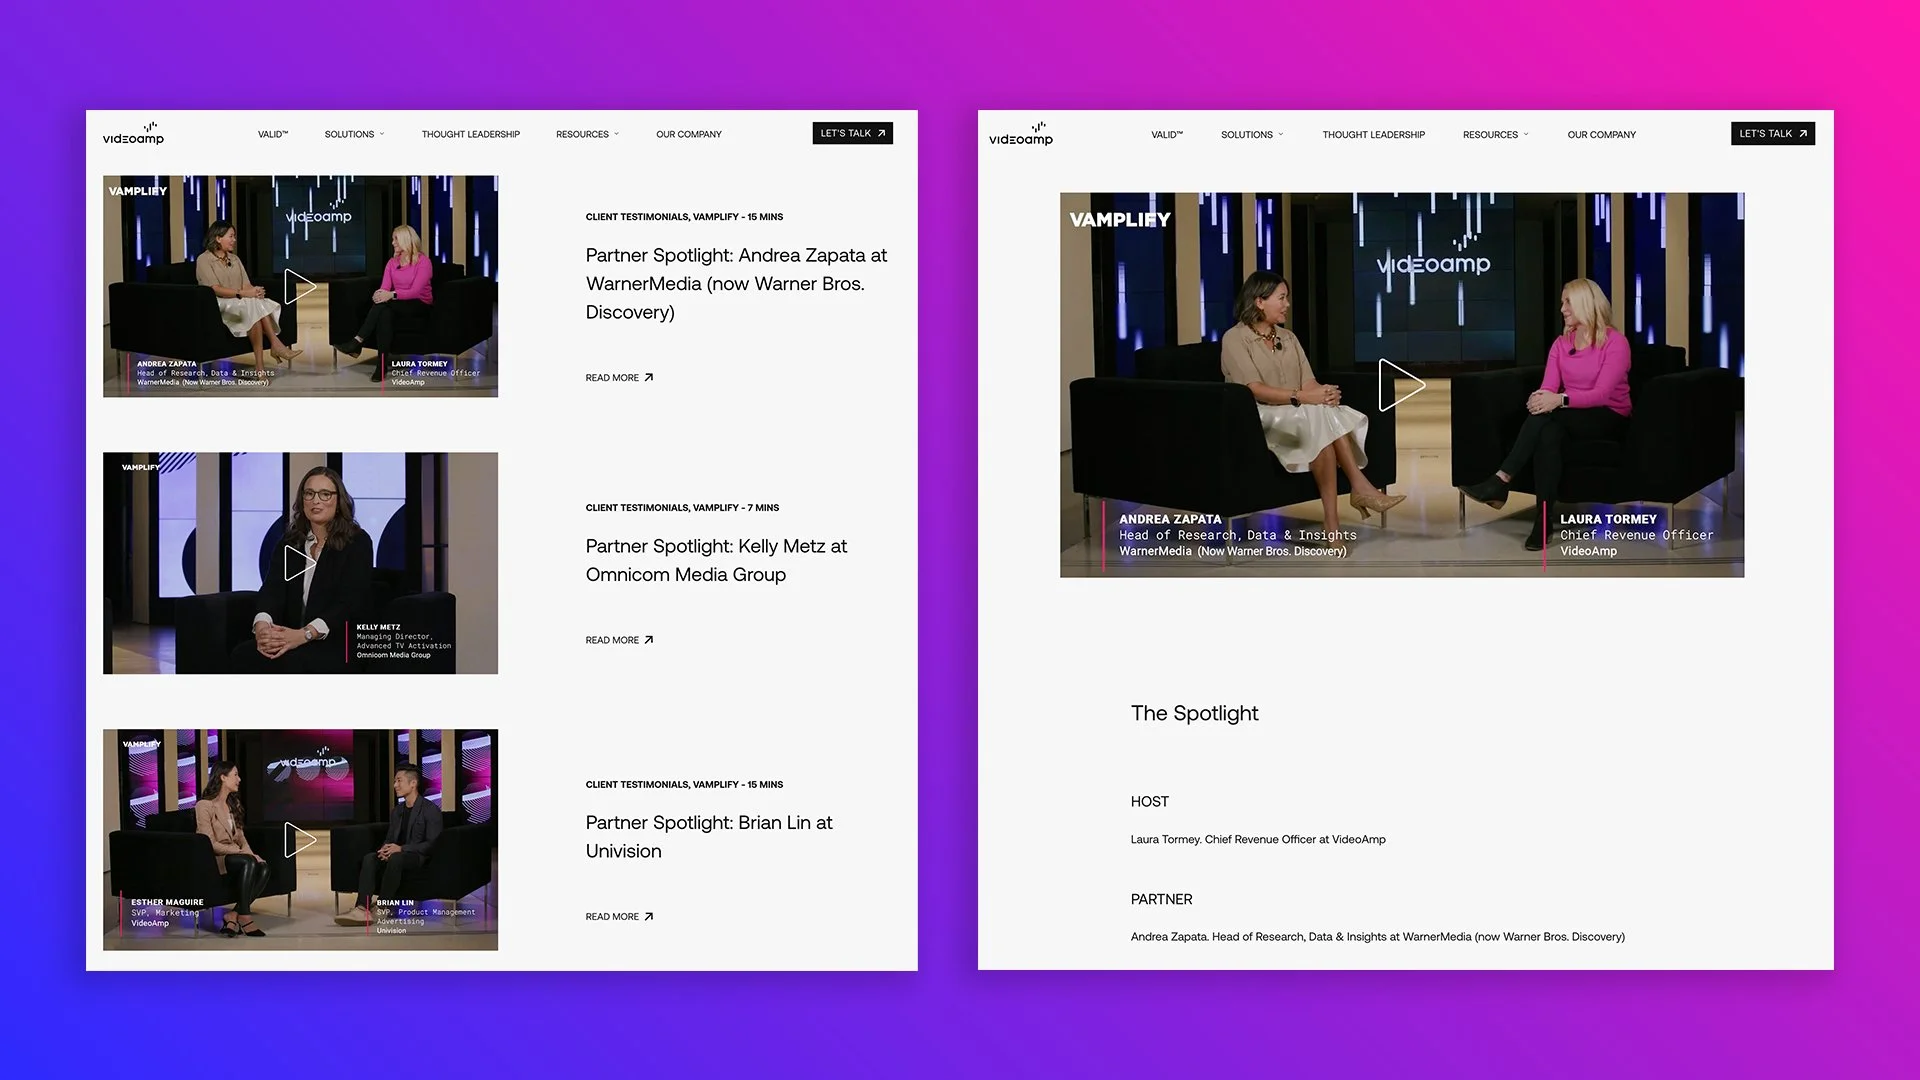This screenshot has width=1920, height=1080.
Task: Expand Solutions dropdown in right navigation
Action: click(x=1252, y=135)
